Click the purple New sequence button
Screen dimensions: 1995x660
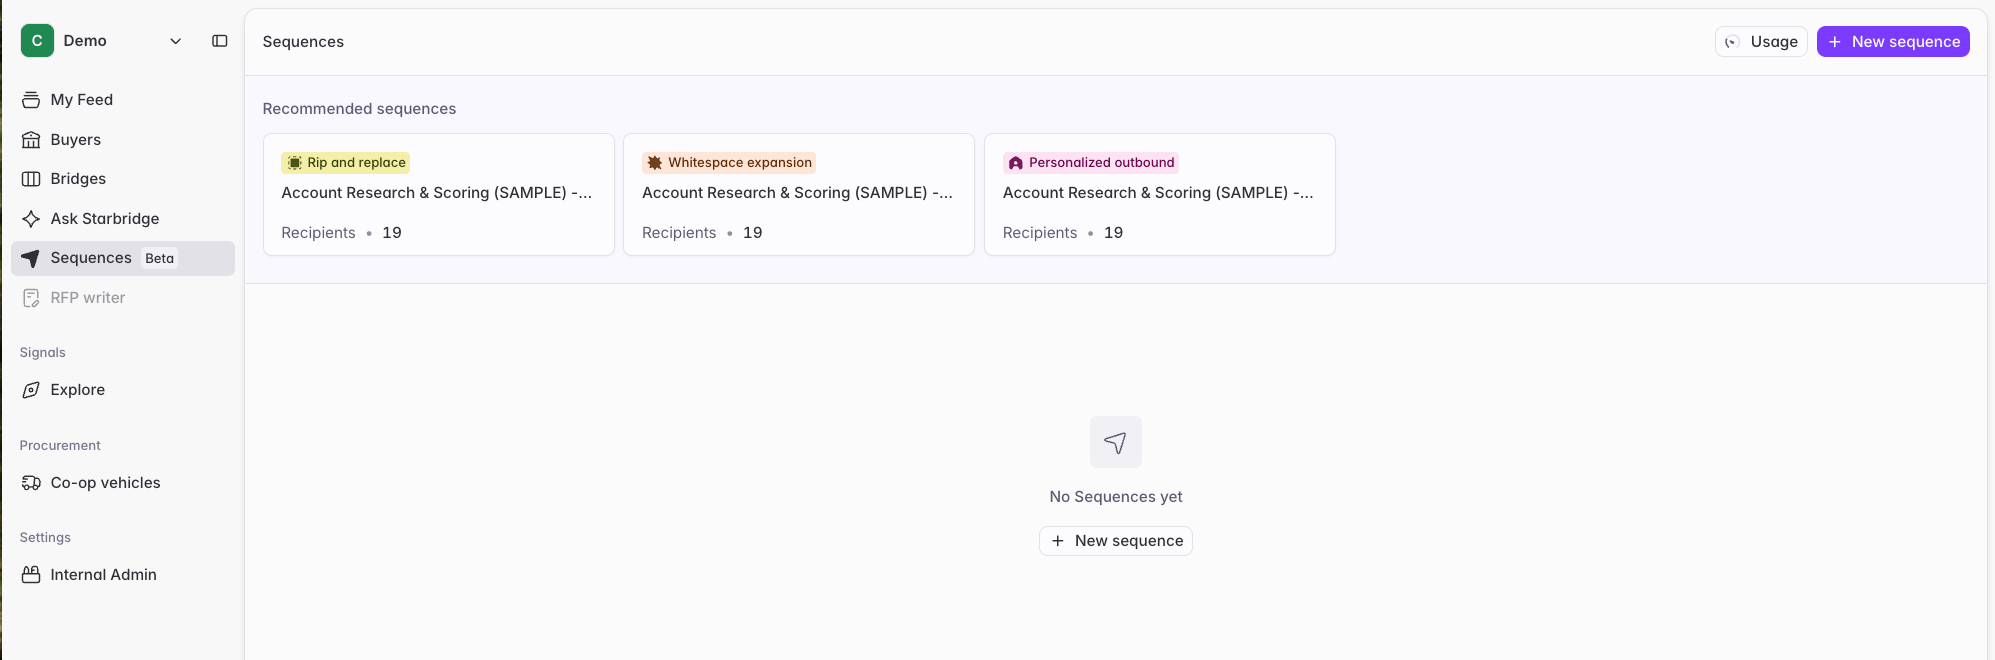pos(1893,42)
